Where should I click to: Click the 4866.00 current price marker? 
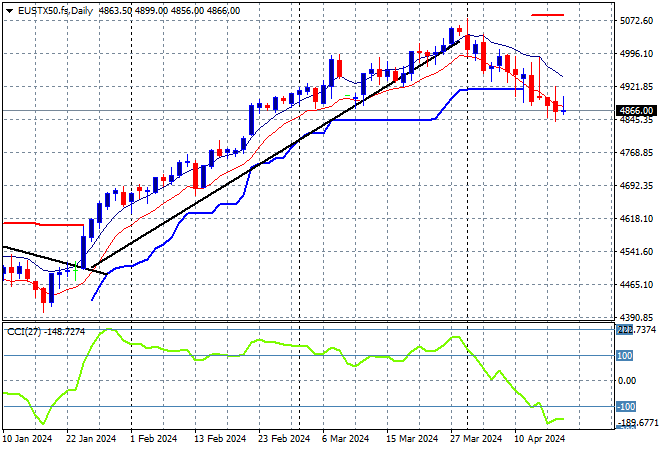click(x=635, y=111)
